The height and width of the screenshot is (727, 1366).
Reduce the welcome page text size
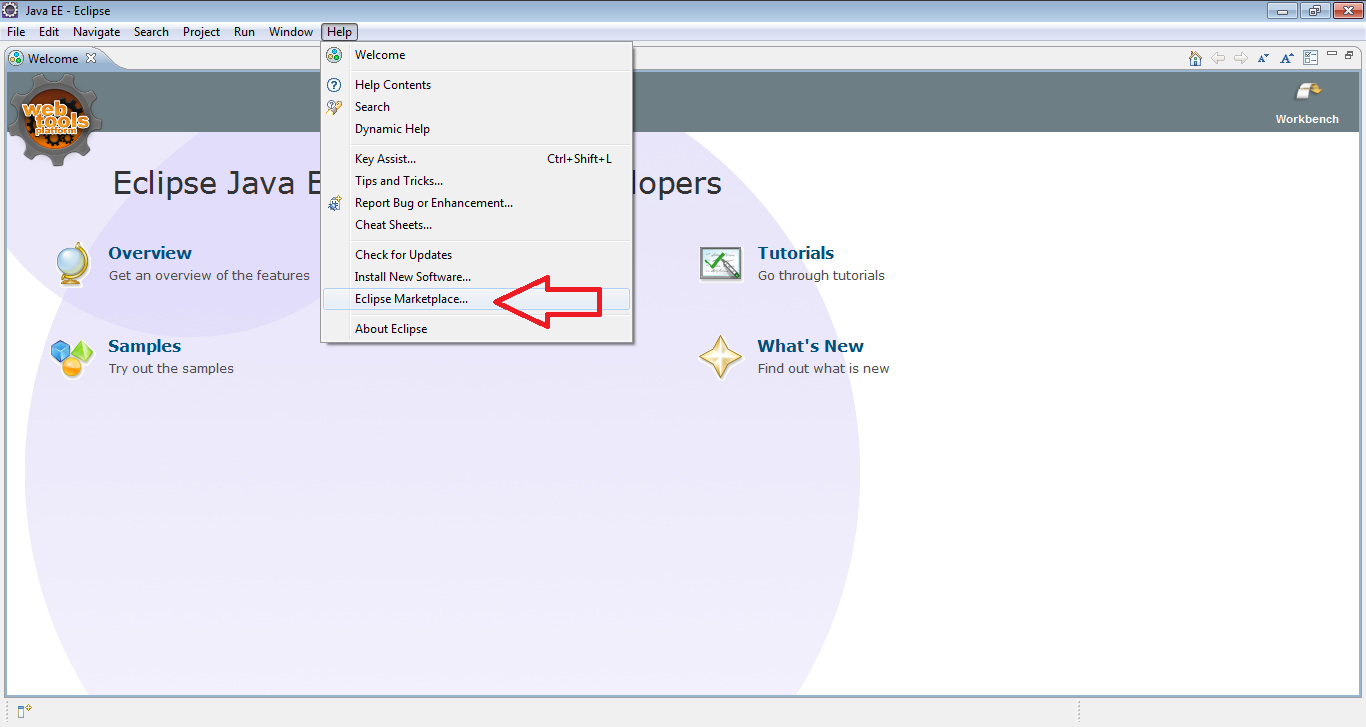1263,58
